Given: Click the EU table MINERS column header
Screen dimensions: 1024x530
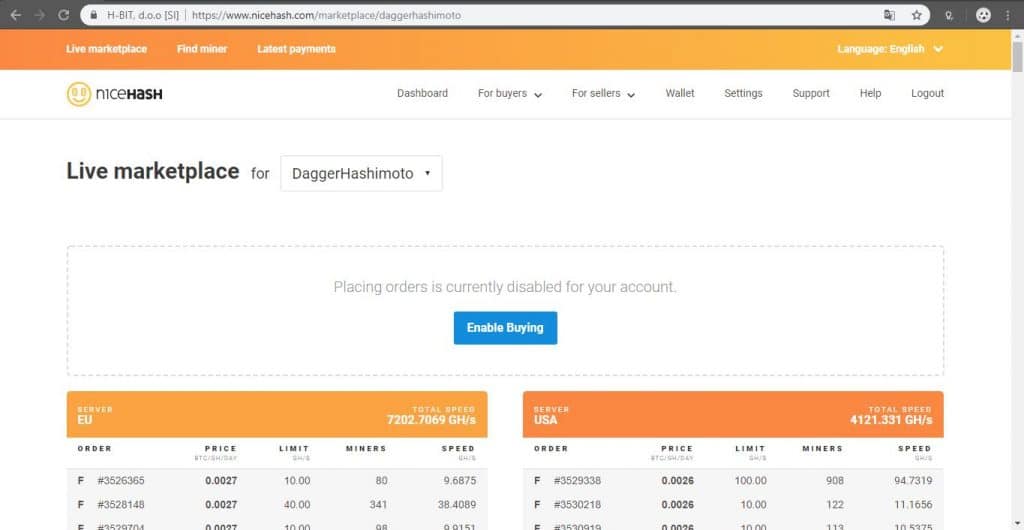Looking at the screenshot, I should point(366,449).
